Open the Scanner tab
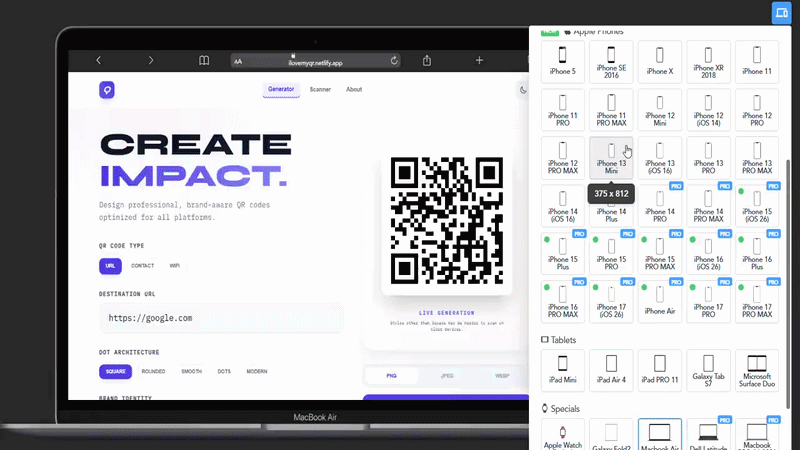Screen dimensions: 800x450 (320, 89)
